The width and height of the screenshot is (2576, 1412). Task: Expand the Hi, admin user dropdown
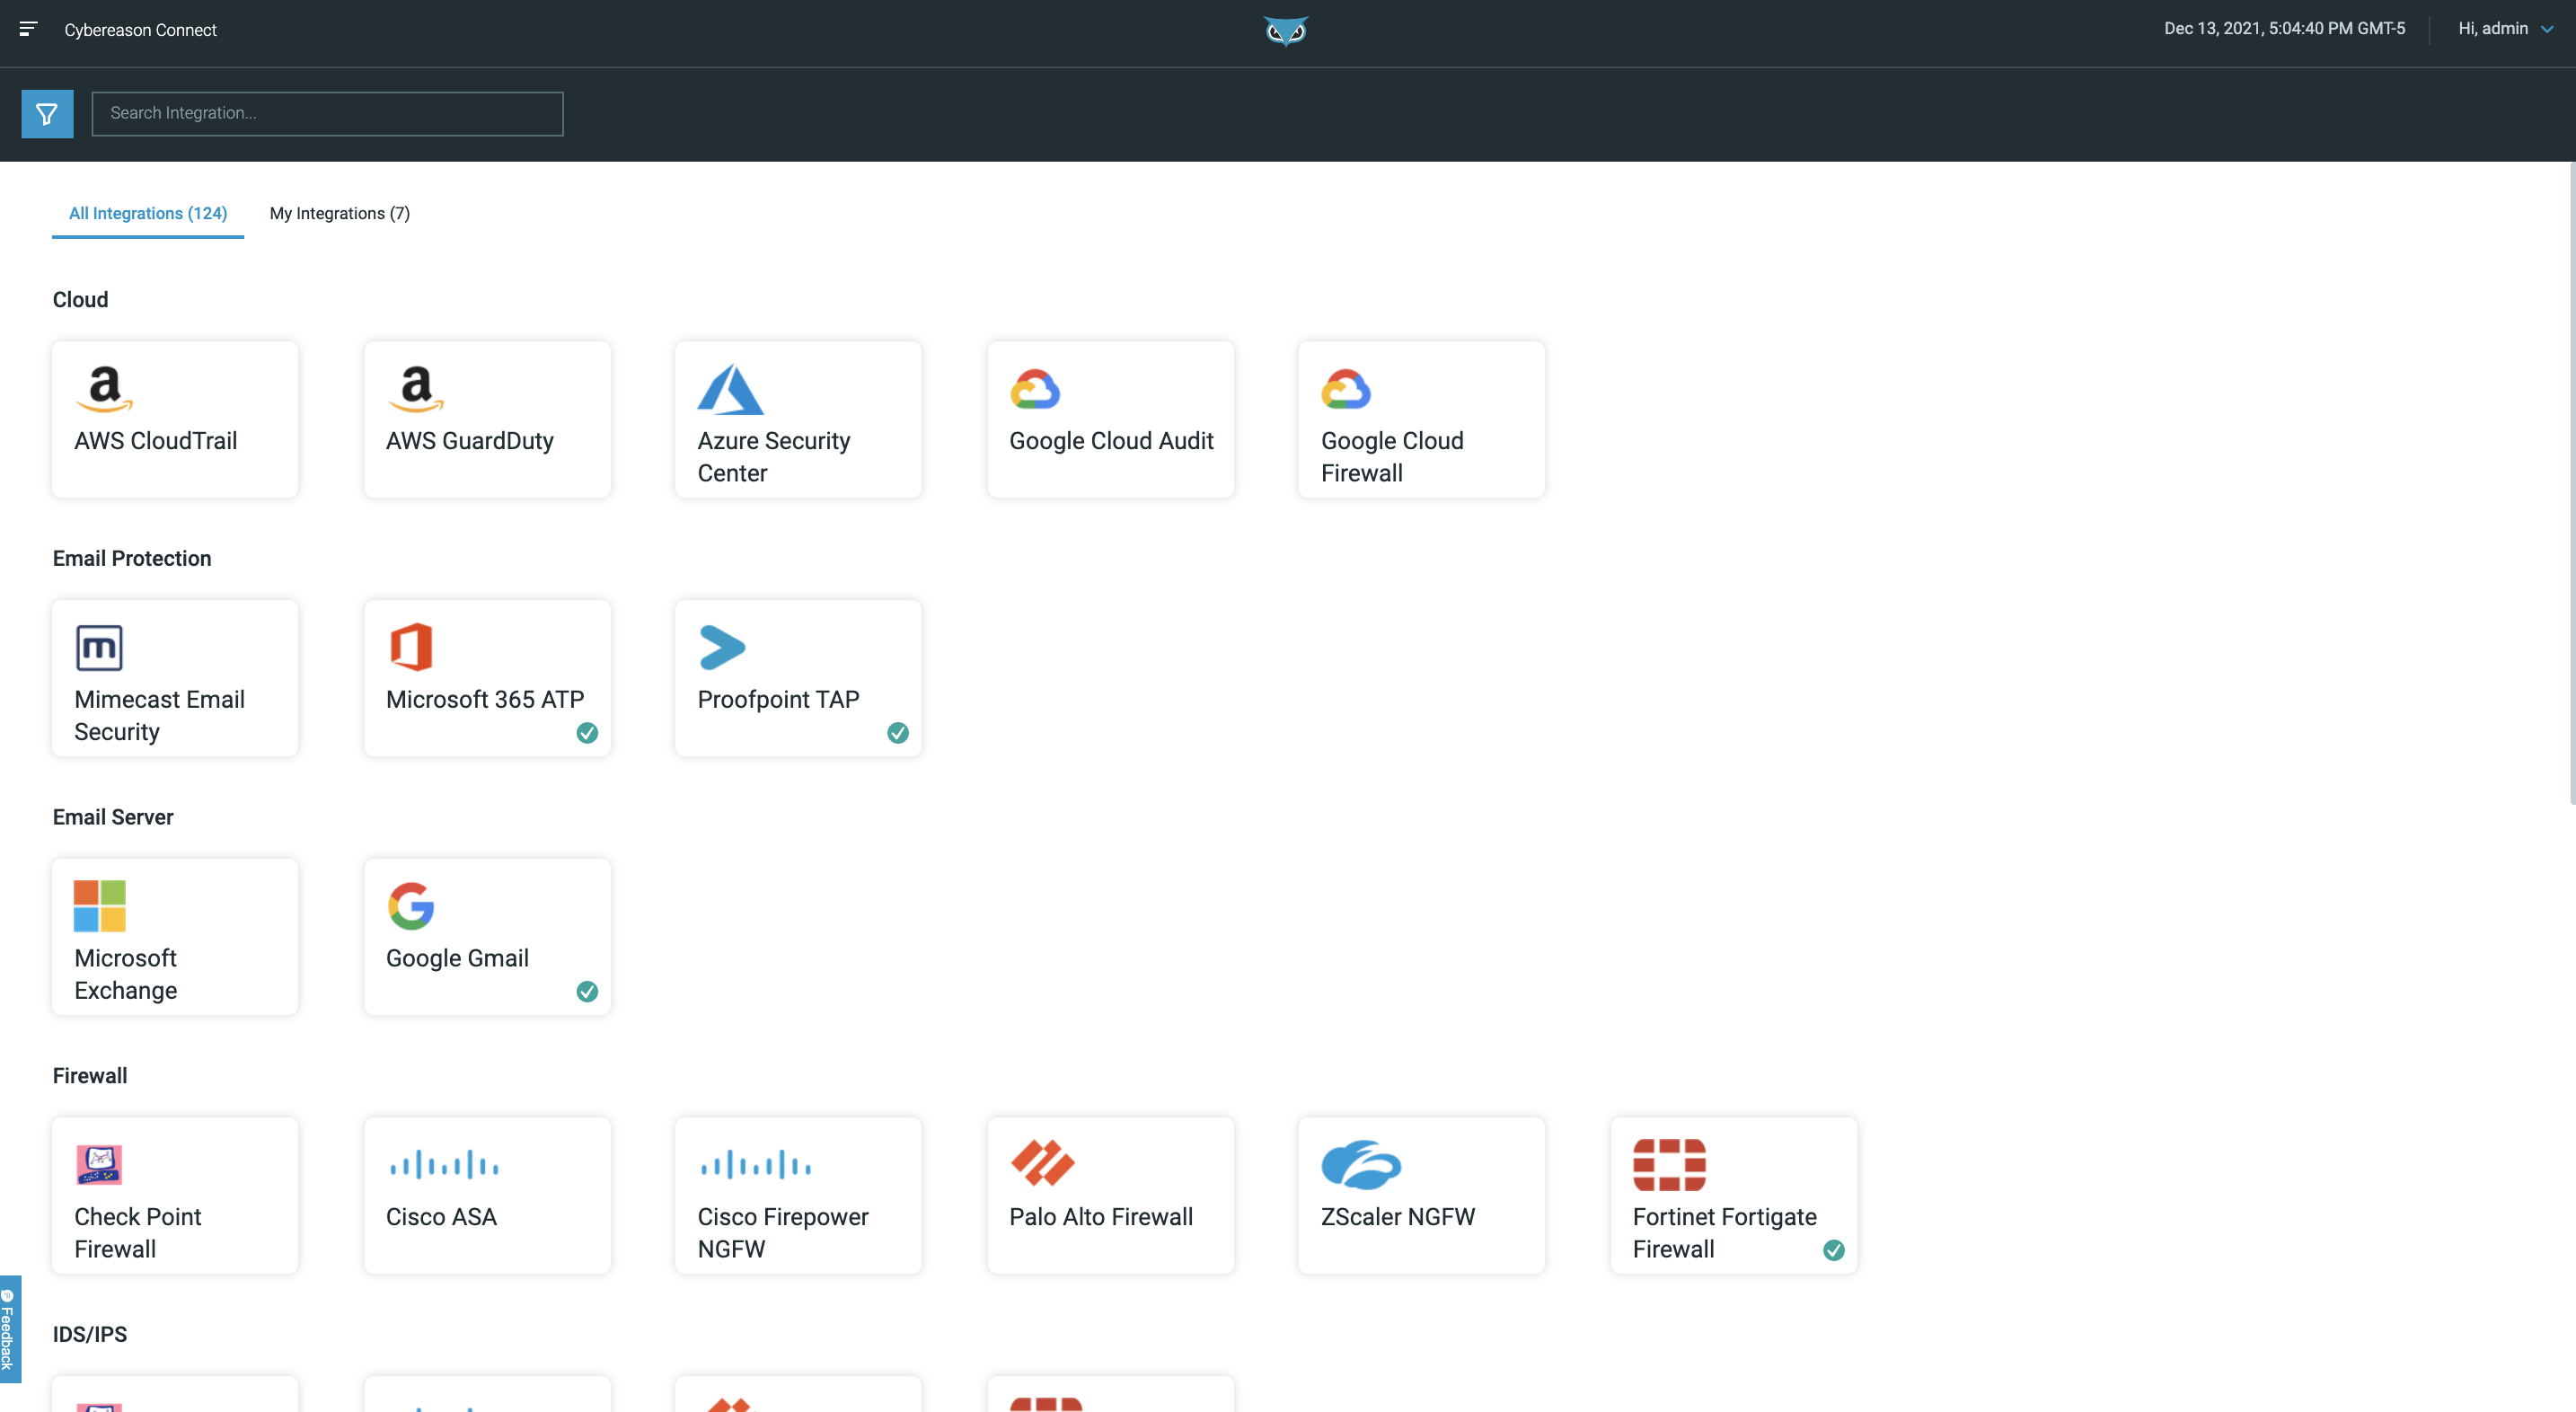pos(2506,29)
